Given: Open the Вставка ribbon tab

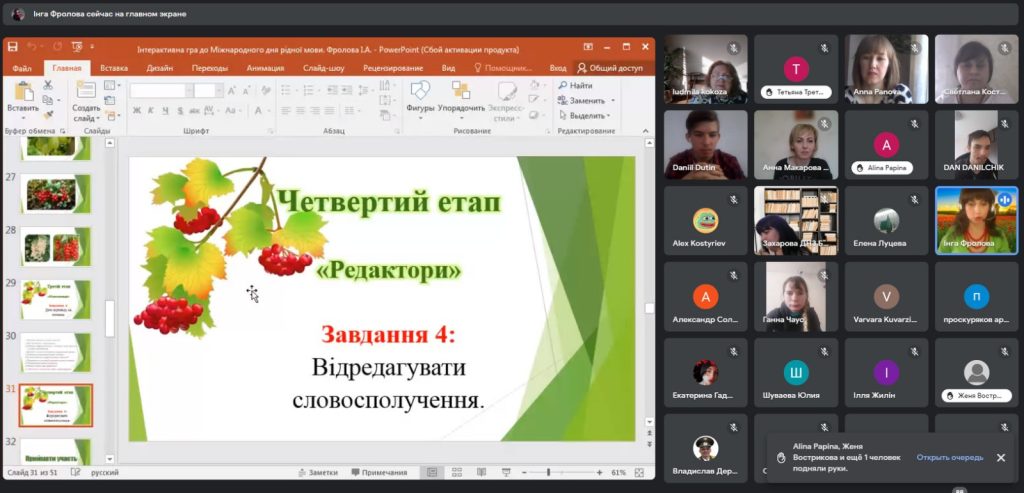Looking at the screenshot, I should 114,68.
